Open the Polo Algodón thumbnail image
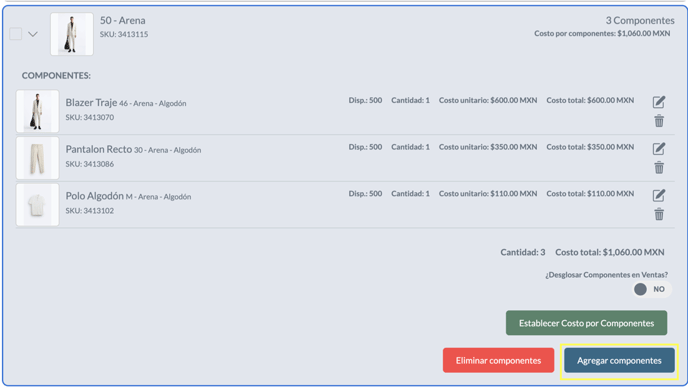The width and height of the screenshot is (688, 392). tap(37, 205)
